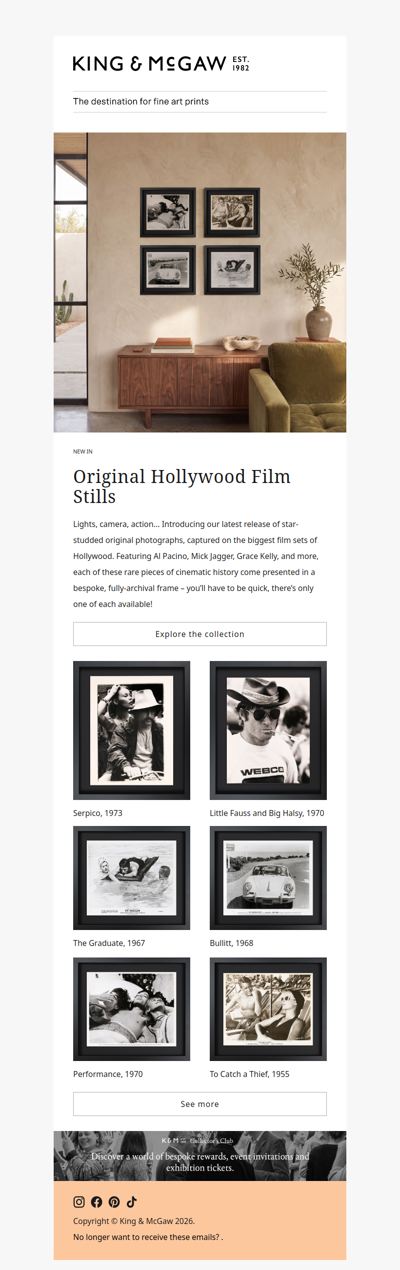Click the To Catch a Thief, 1955 caption
Image resolution: width=400 pixels, height=1270 pixels.
pos(250,1074)
